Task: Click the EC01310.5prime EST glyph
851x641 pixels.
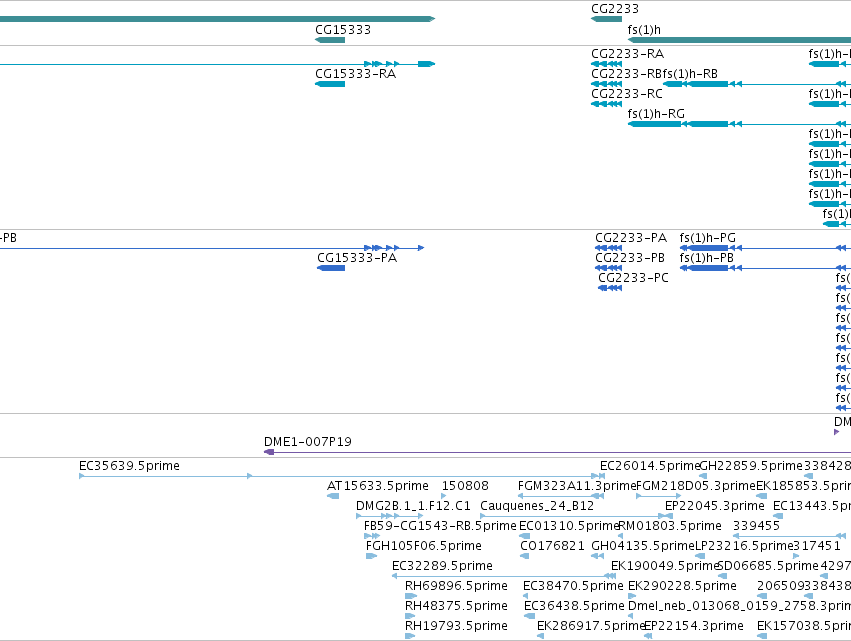Action: [524, 536]
